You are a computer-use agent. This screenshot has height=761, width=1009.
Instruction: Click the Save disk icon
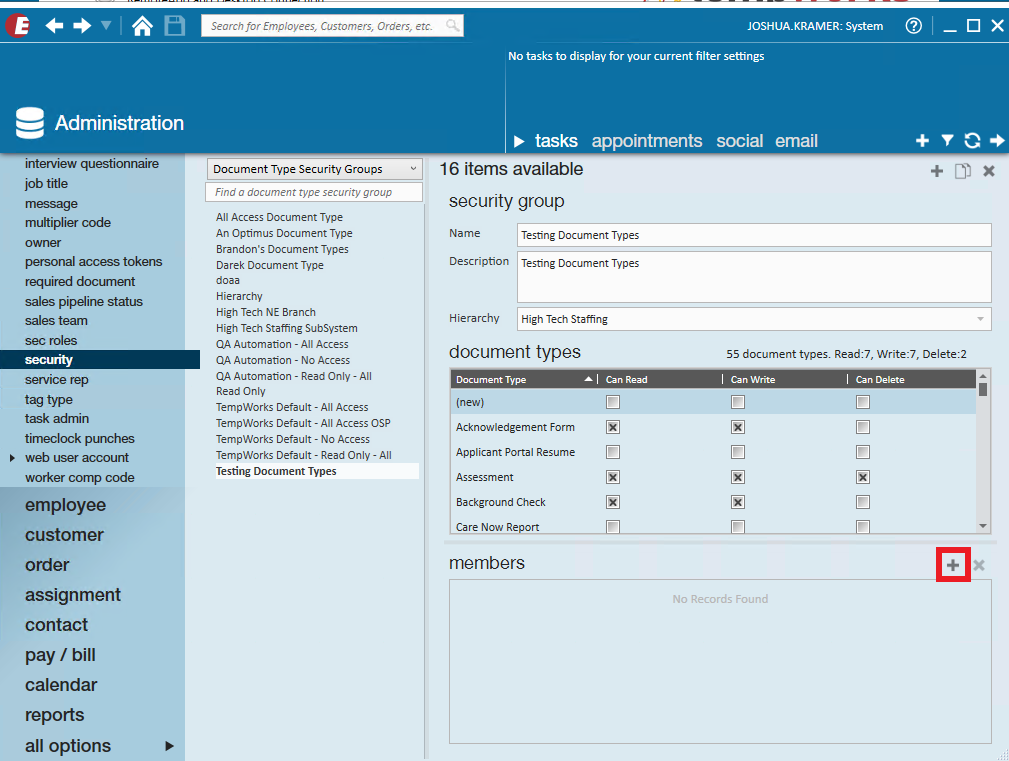click(x=174, y=26)
